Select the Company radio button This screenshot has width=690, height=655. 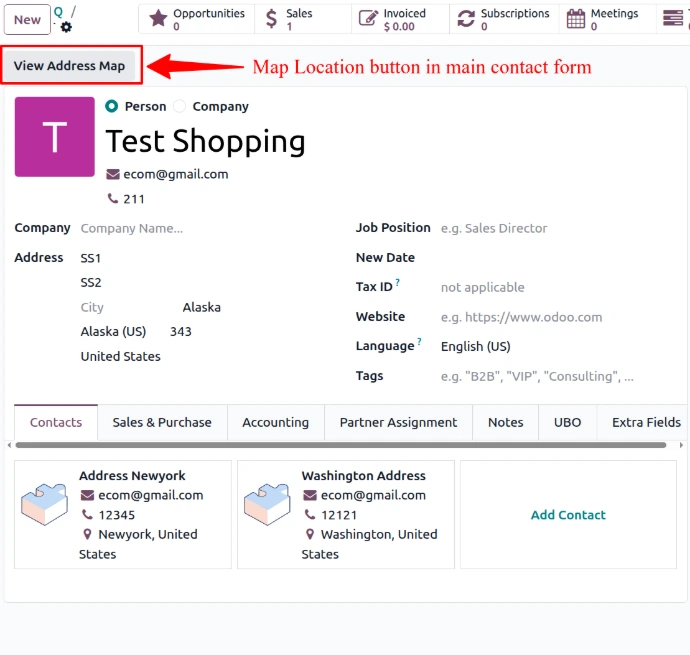(x=180, y=106)
